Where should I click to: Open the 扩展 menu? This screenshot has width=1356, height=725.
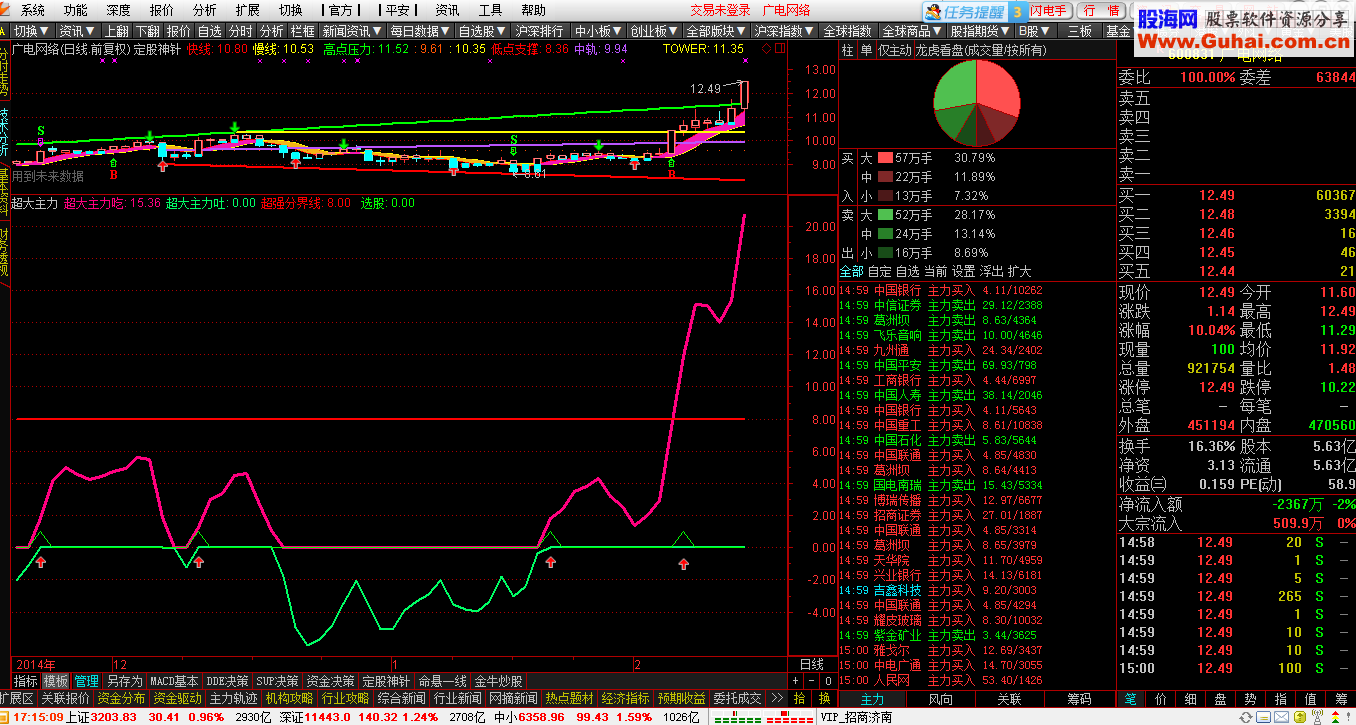(248, 10)
